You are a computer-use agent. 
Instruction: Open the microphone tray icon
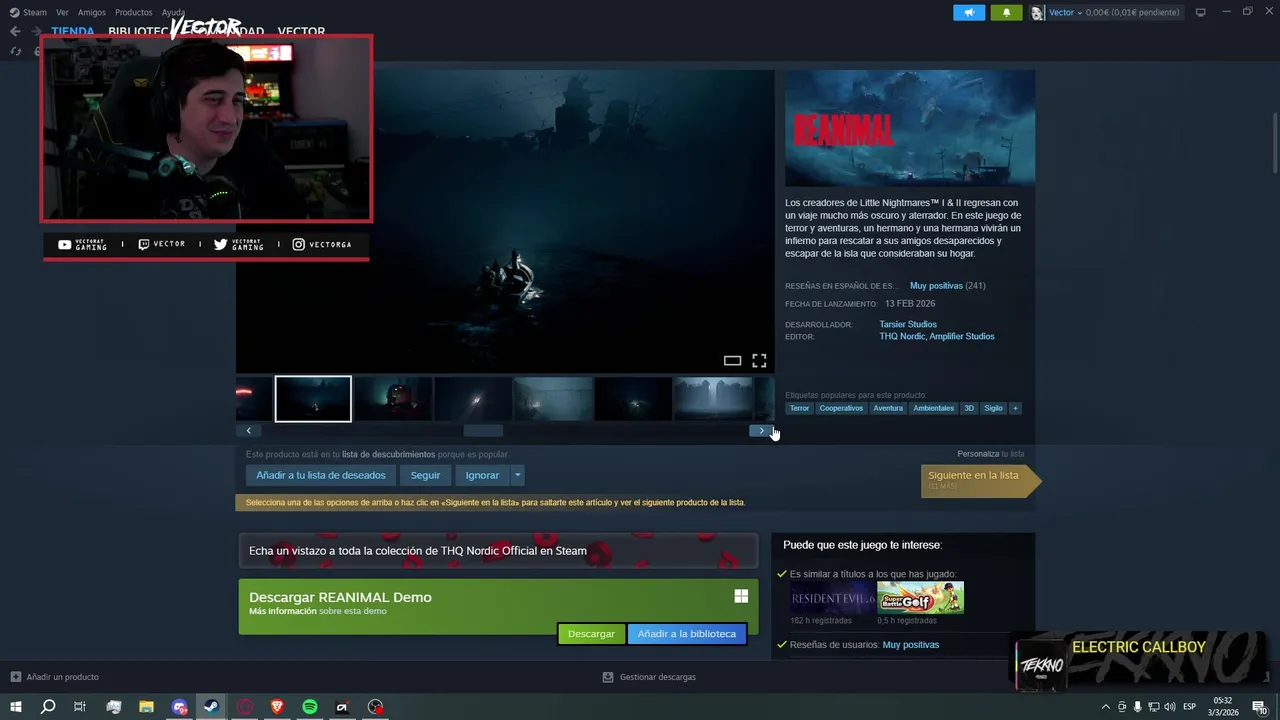[1137, 707]
